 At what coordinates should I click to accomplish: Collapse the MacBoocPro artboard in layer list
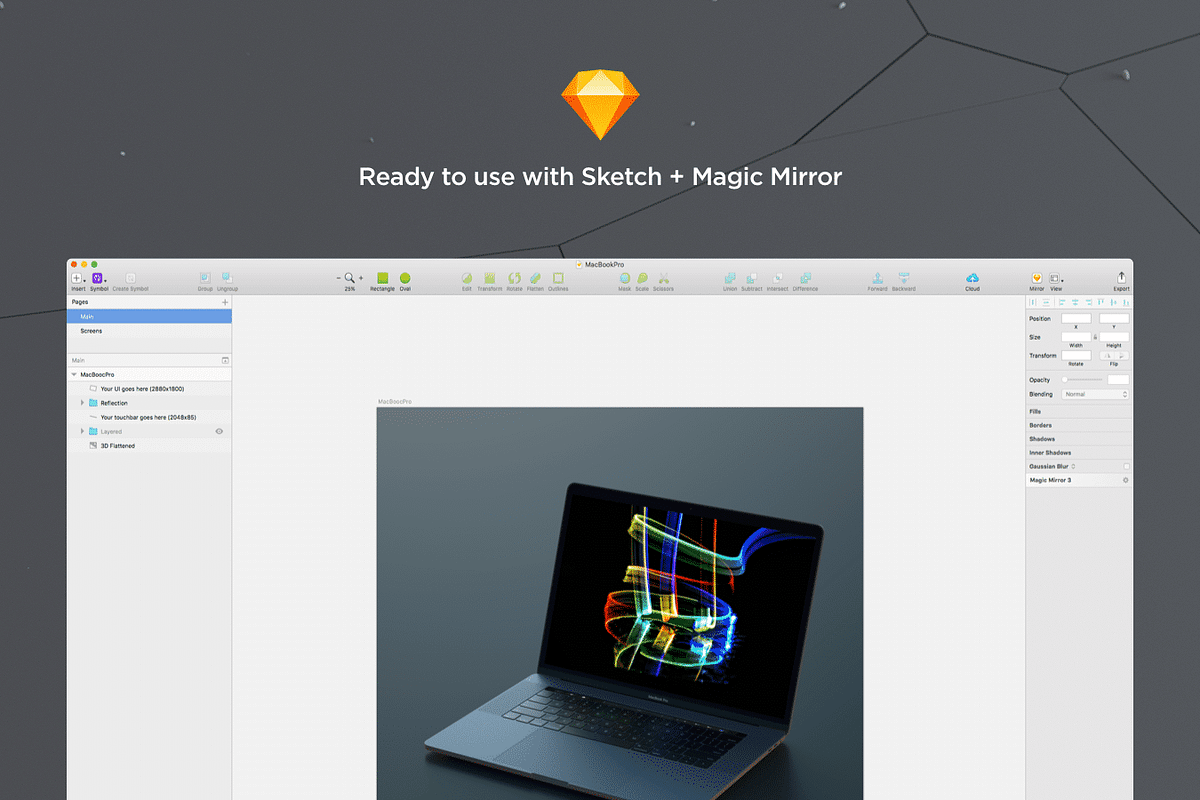tap(74, 374)
